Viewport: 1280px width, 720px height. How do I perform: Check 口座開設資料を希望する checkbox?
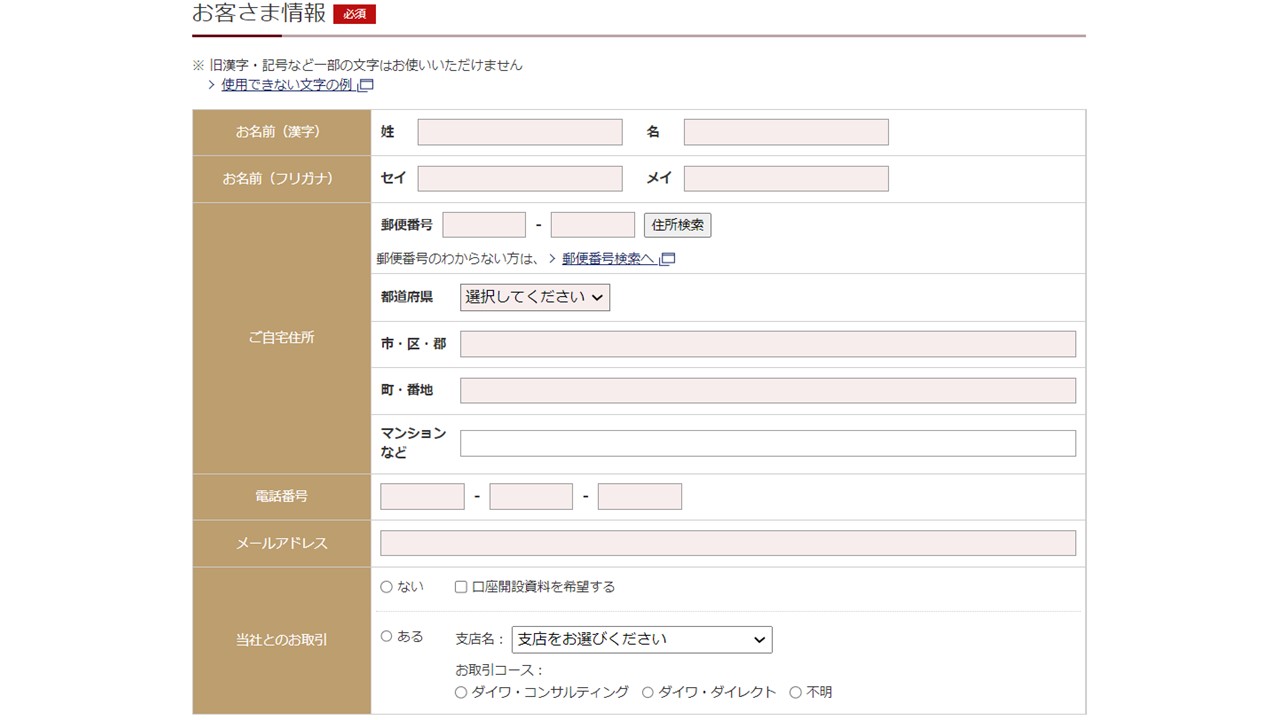coord(461,587)
